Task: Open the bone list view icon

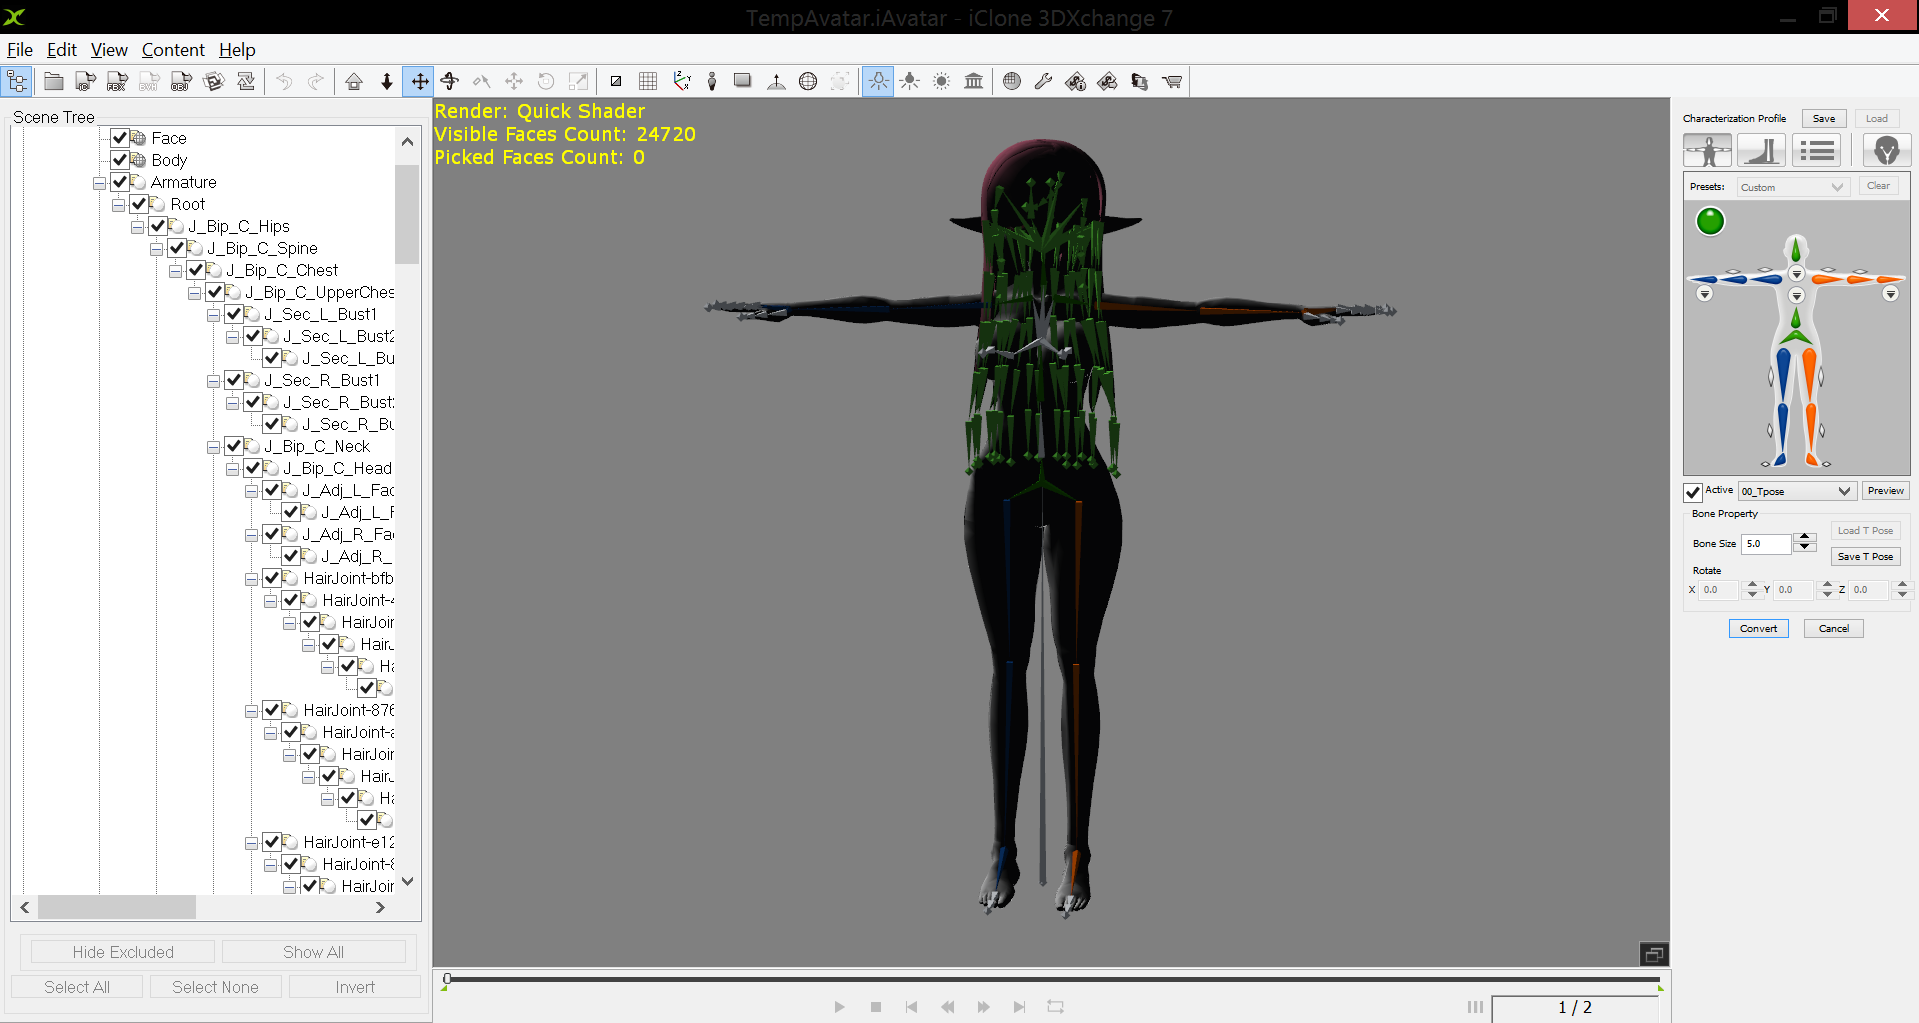Action: 1817,151
